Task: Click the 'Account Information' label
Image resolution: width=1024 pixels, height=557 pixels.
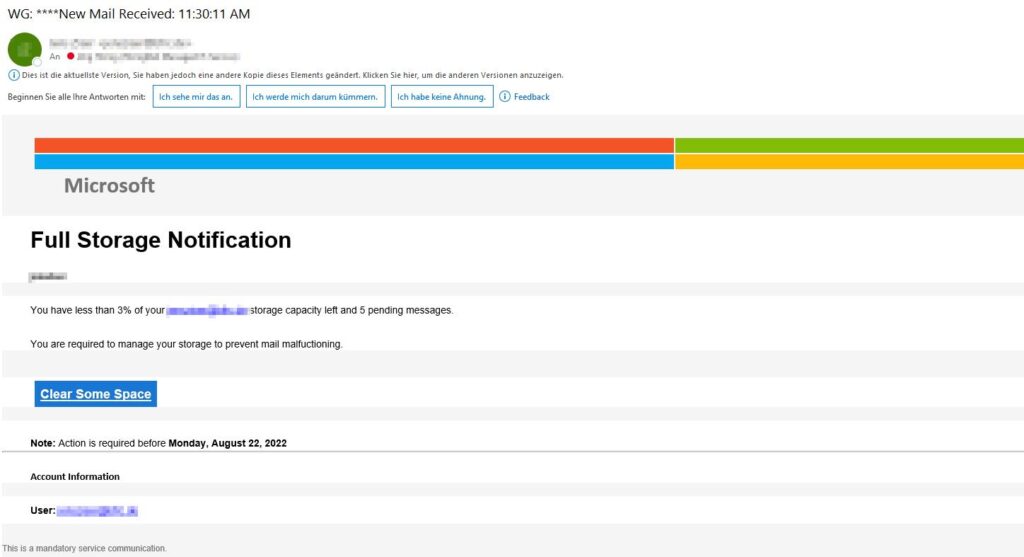Action: coord(75,477)
